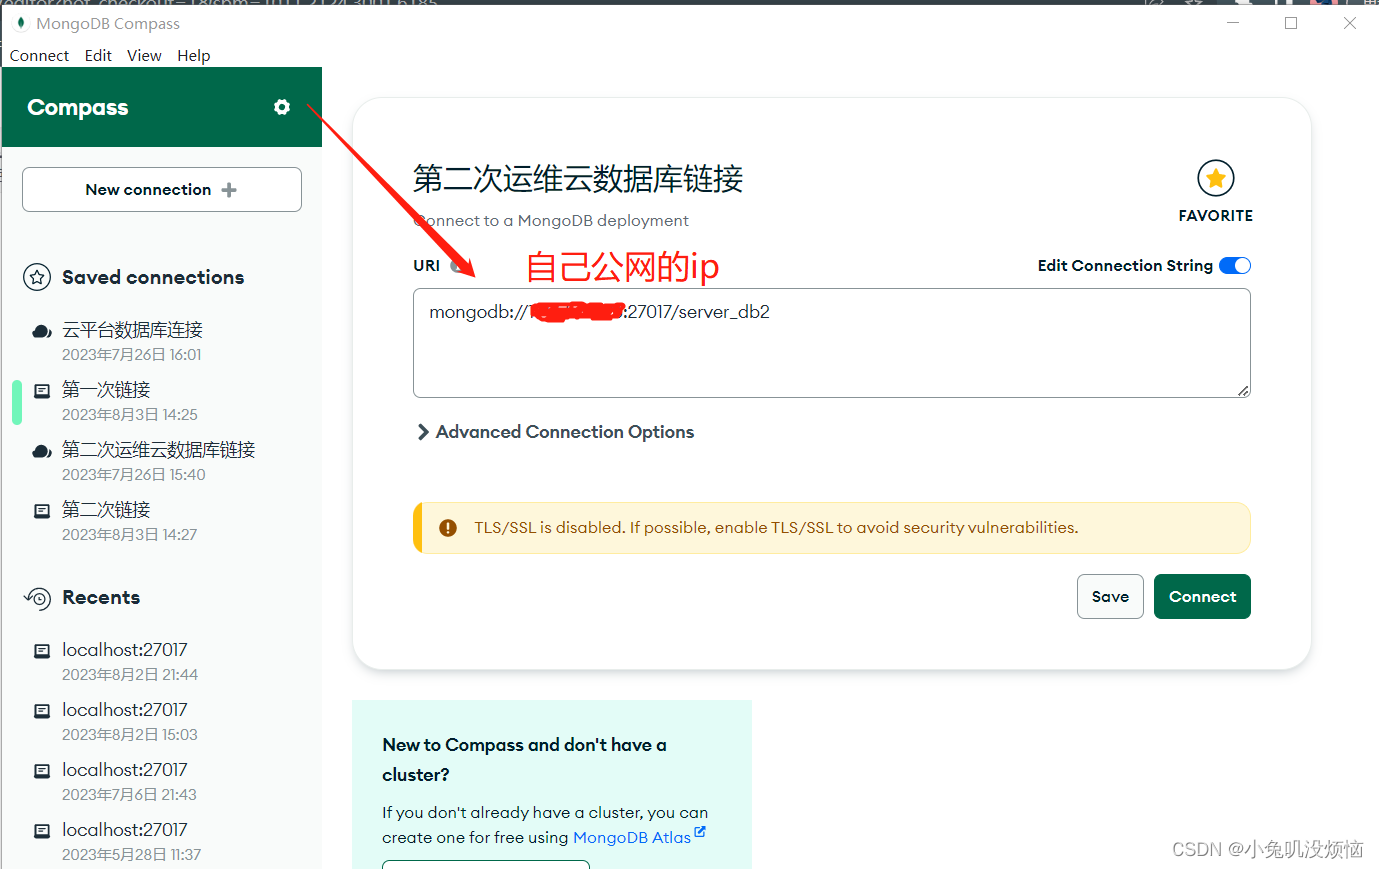This screenshot has height=869, width=1379.
Task: Click cloud icon beside 第二次运维云数据库链接 in sidebar
Action: pos(42,451)
